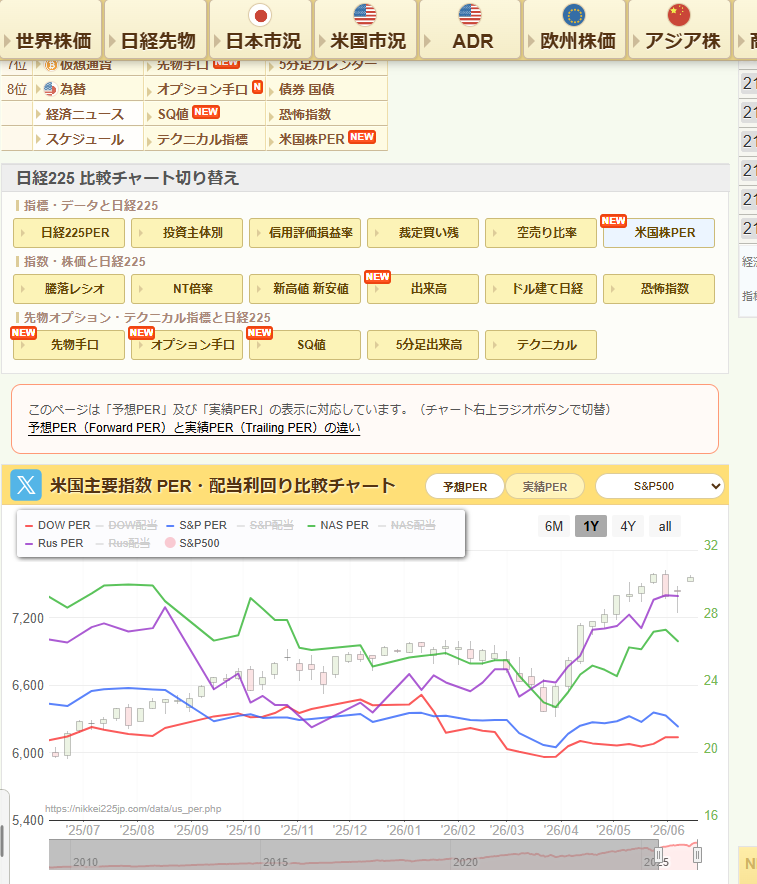The width and height of the screenshot is (757, 884).
Task: Open the 債券 国債 link
Action: 307,89
